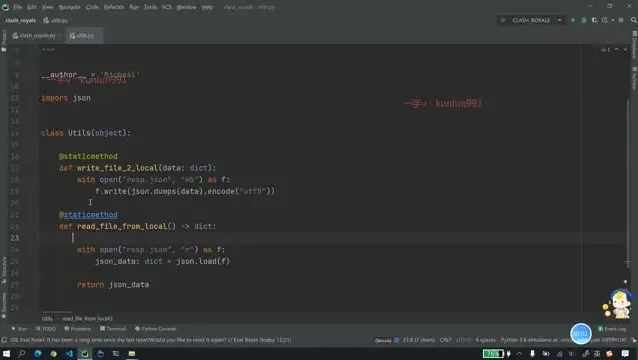
Task: Show hidden system tray icons chevron
Action: coord(519,353)
